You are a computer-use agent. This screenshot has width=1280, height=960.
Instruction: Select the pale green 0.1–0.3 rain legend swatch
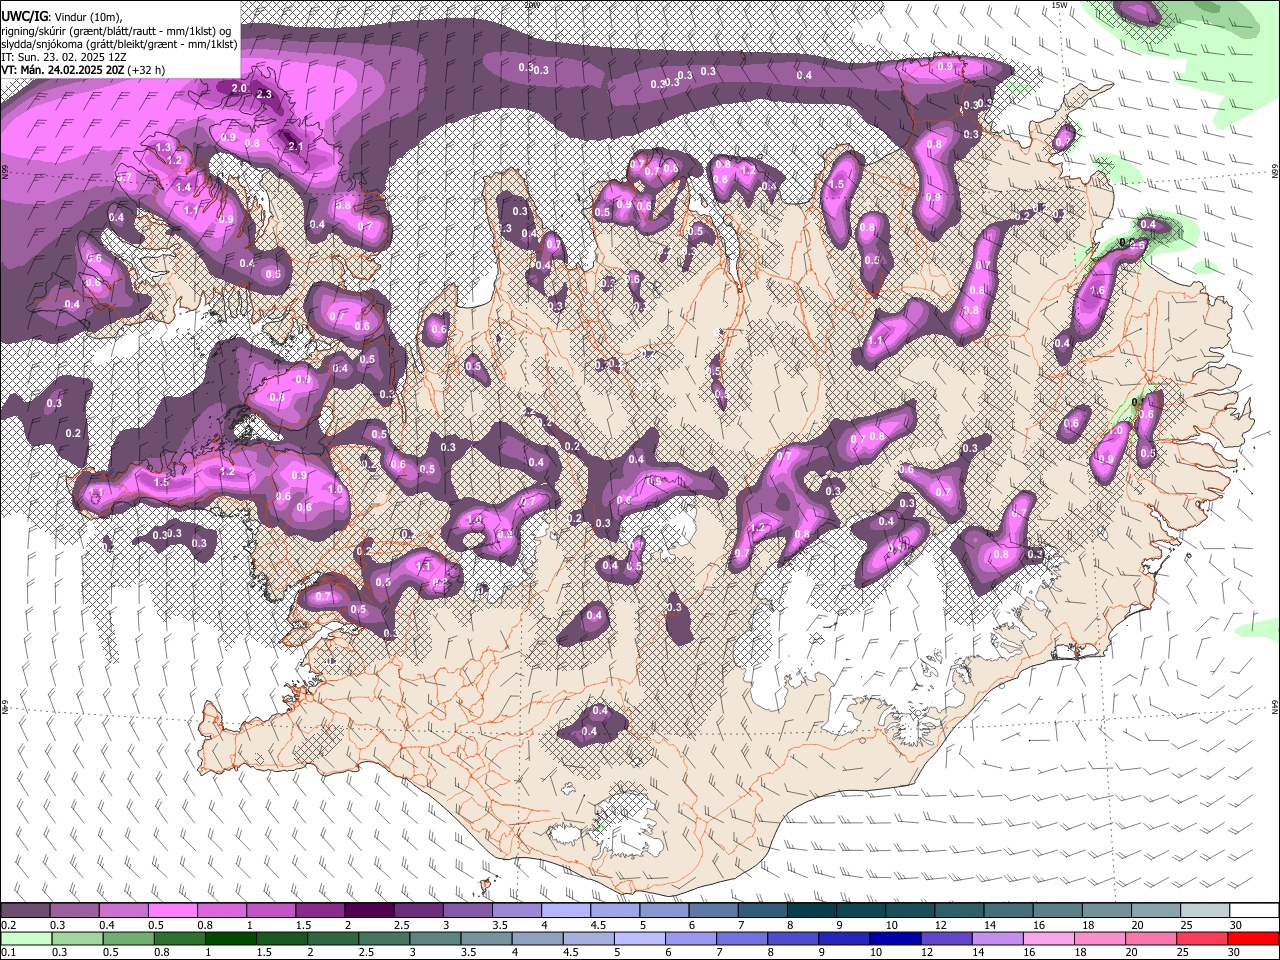[x=26, y=938]
